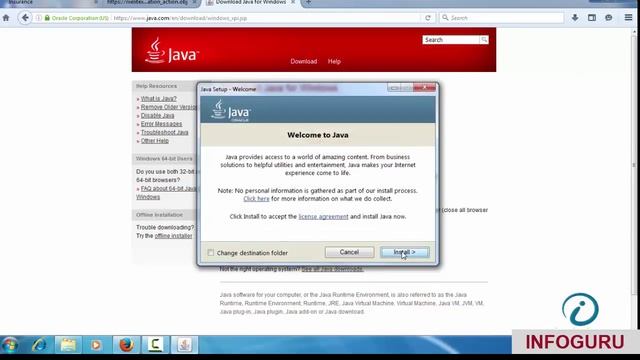Click the Install button in Java Setup

point(404,252)
